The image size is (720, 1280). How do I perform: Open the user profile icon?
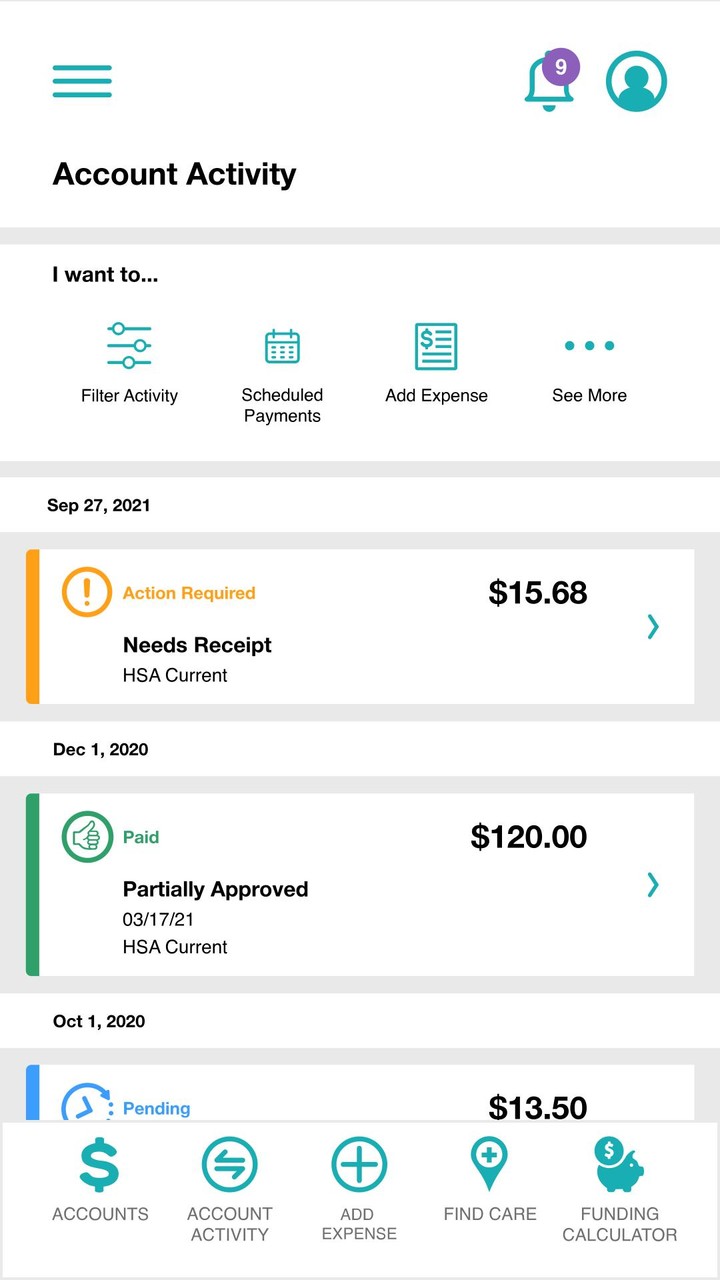[x=636, y=81]
